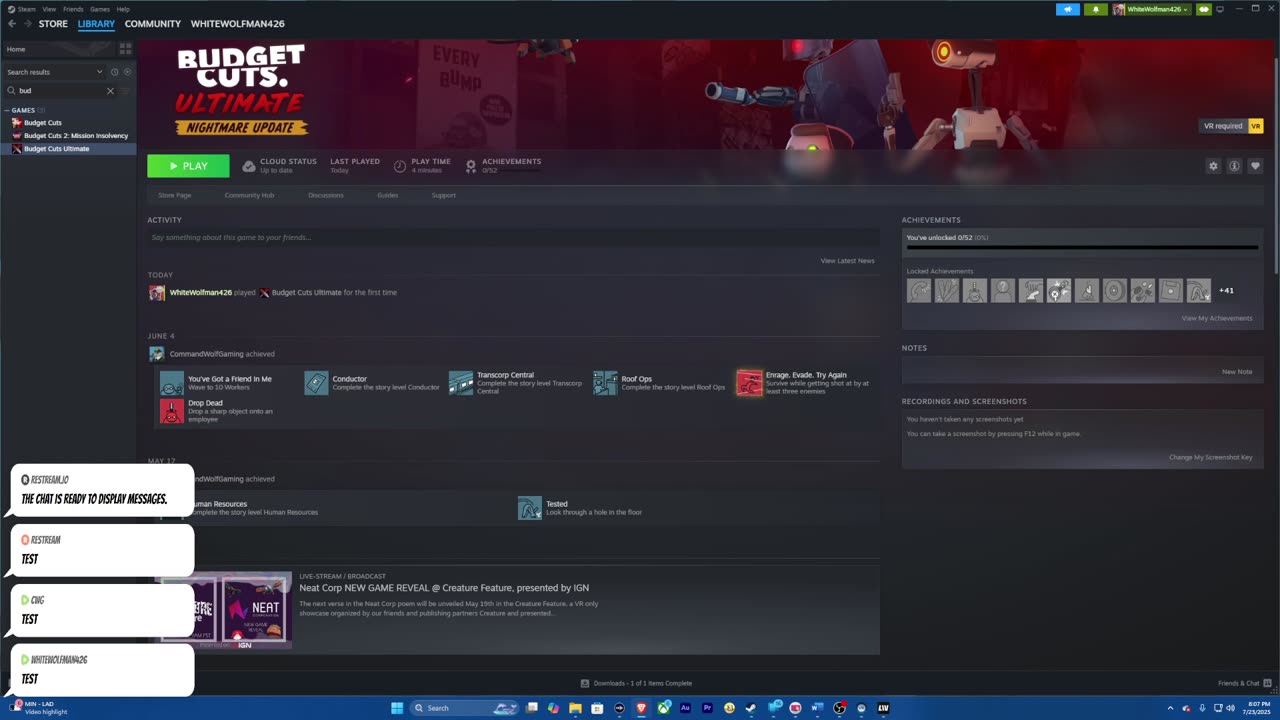The width and height of the screenshot is (1280, 720).
Task: Open the Drop Dead achievement icon
Action: (172, 411)
